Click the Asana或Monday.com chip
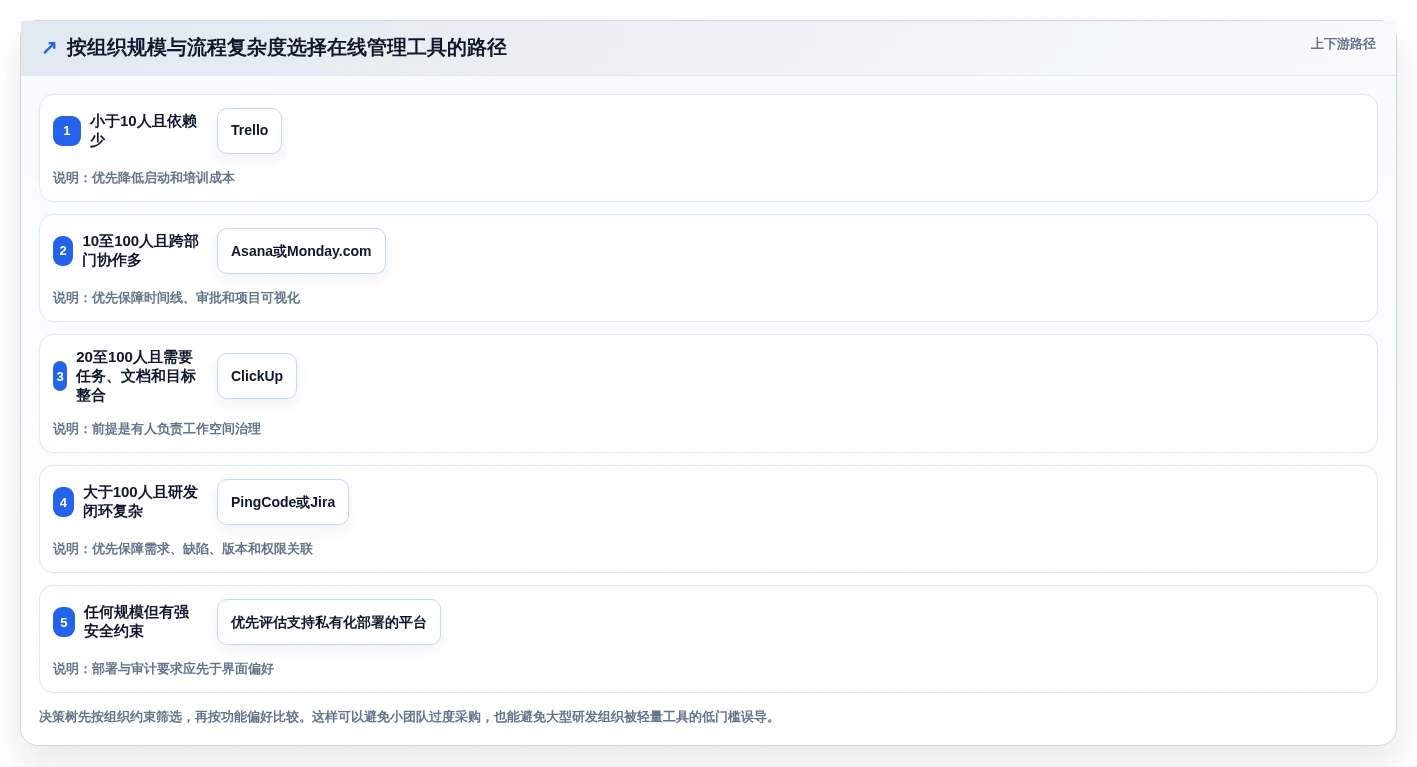1417x767 pixels. pos(301,251)
